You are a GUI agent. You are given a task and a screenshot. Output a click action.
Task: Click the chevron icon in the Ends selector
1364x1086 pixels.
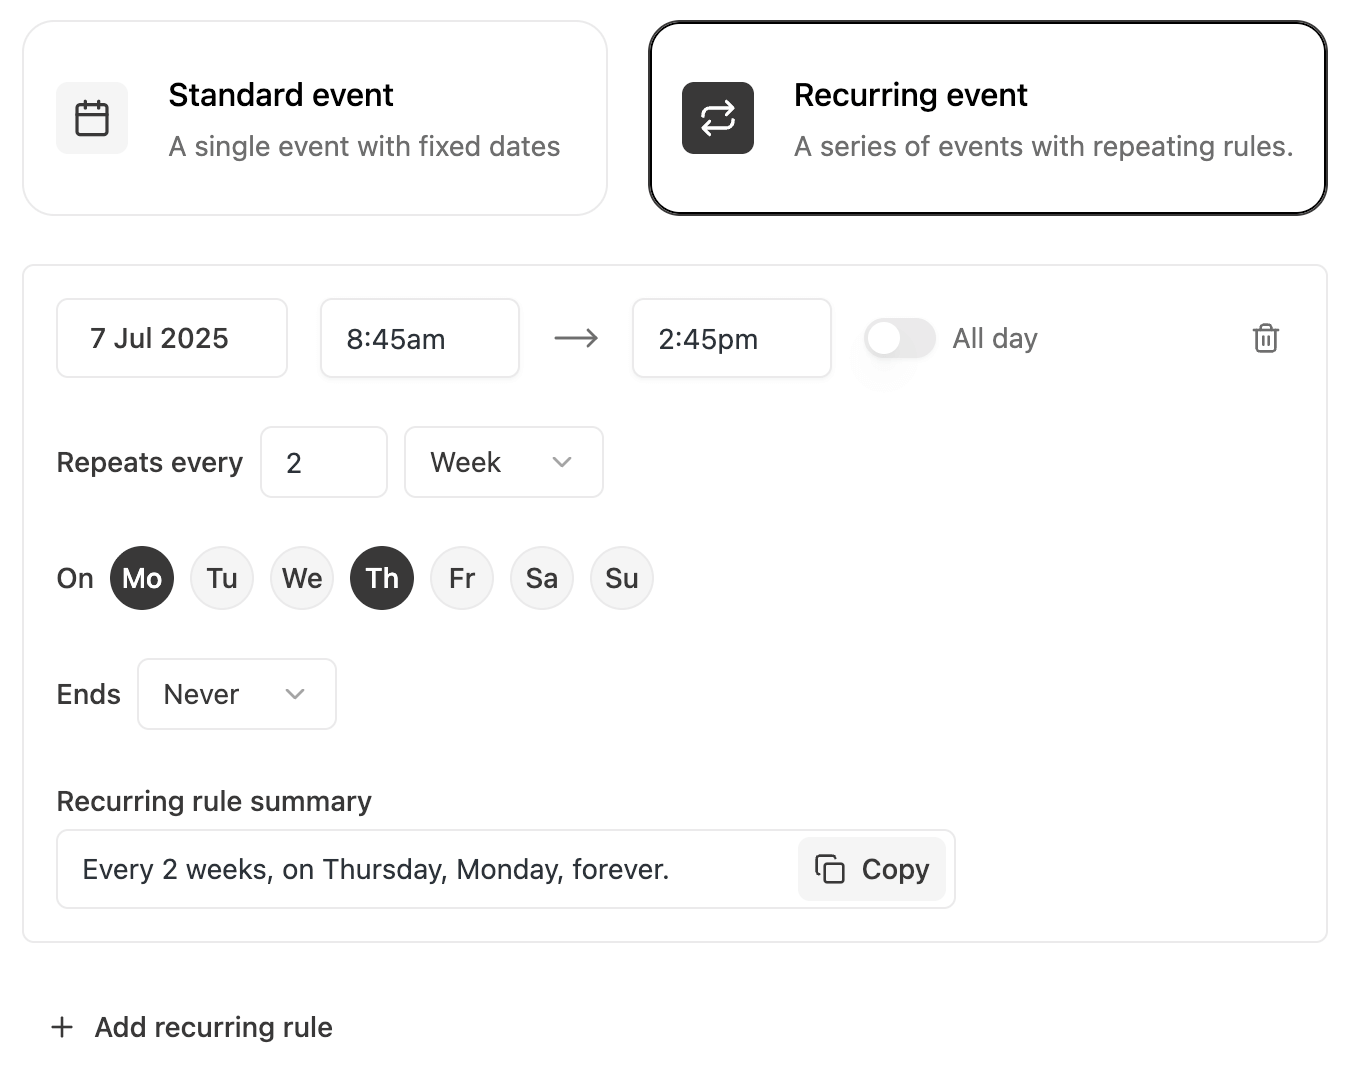click(x=295, y=693)
